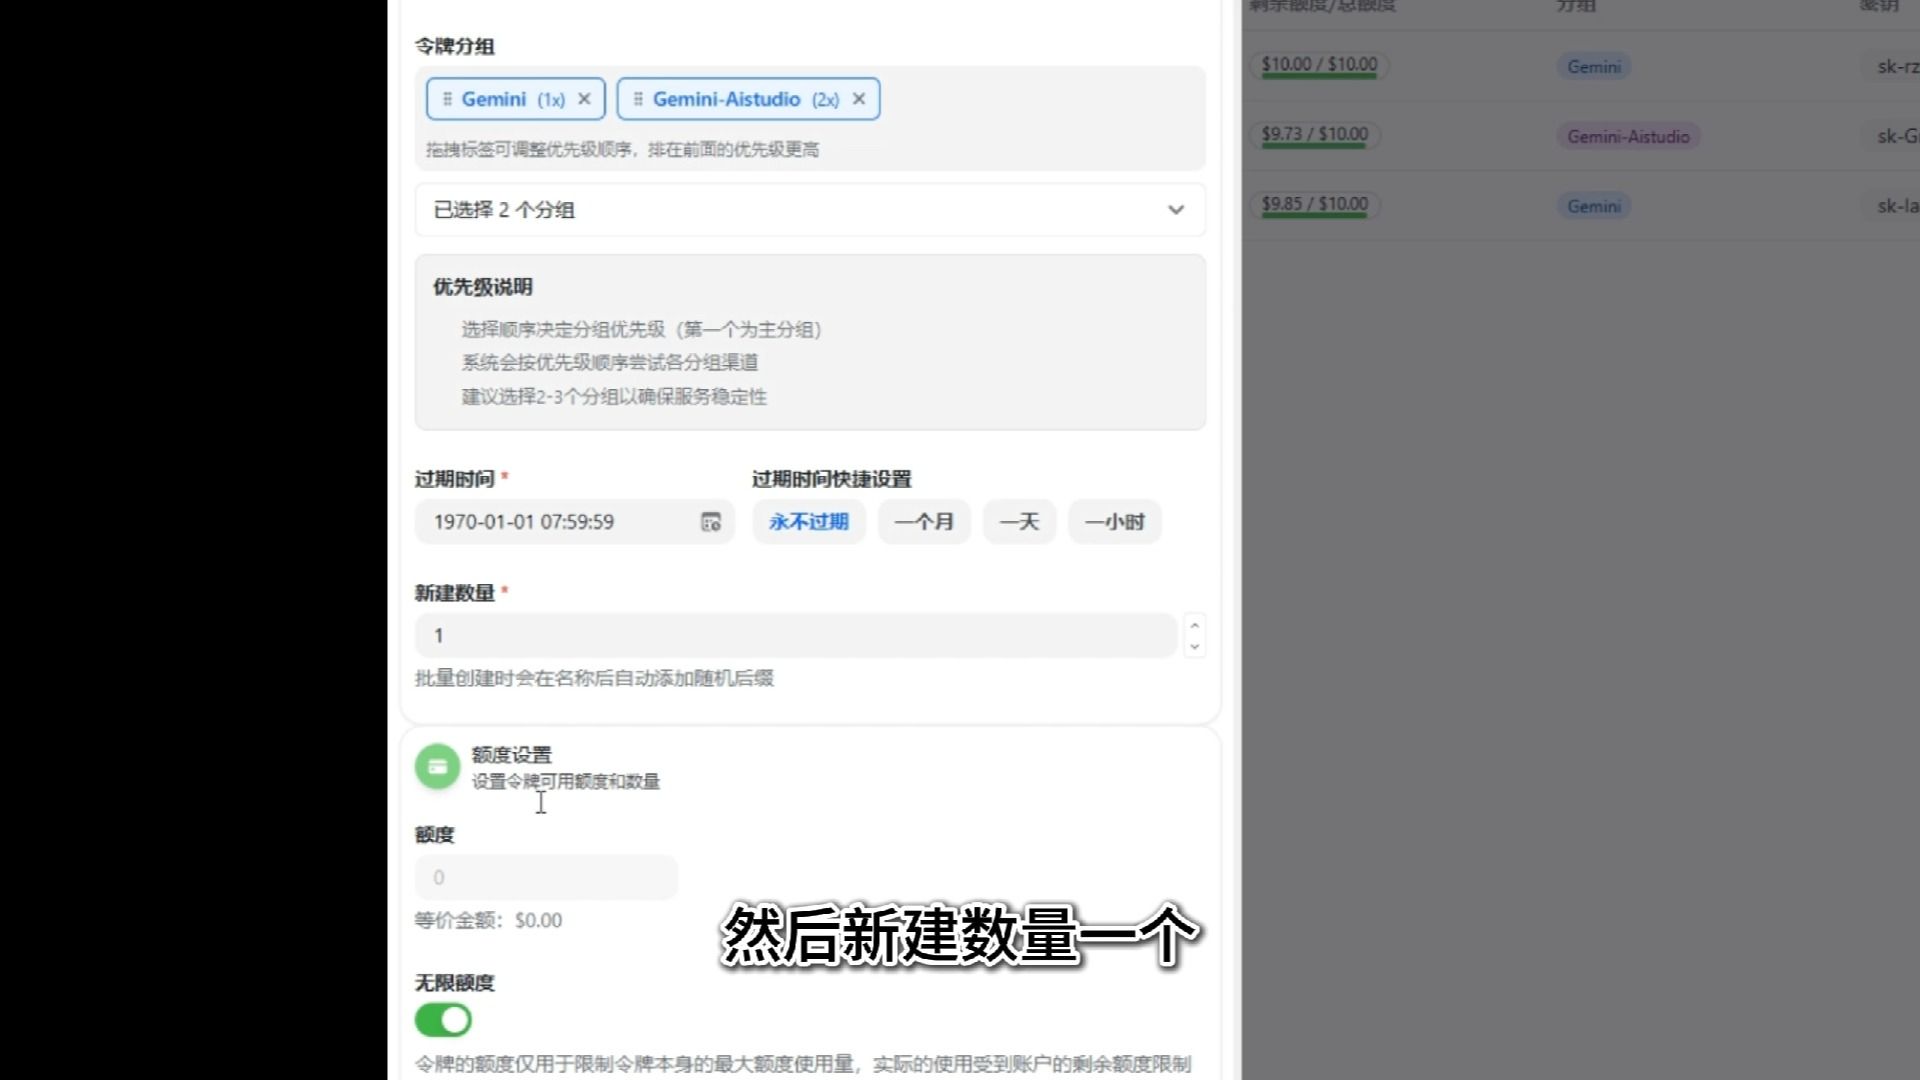This screenshot has width=1920, height=1080.
Task: Decrease the new token count stepper
Action: [1194, 647]
